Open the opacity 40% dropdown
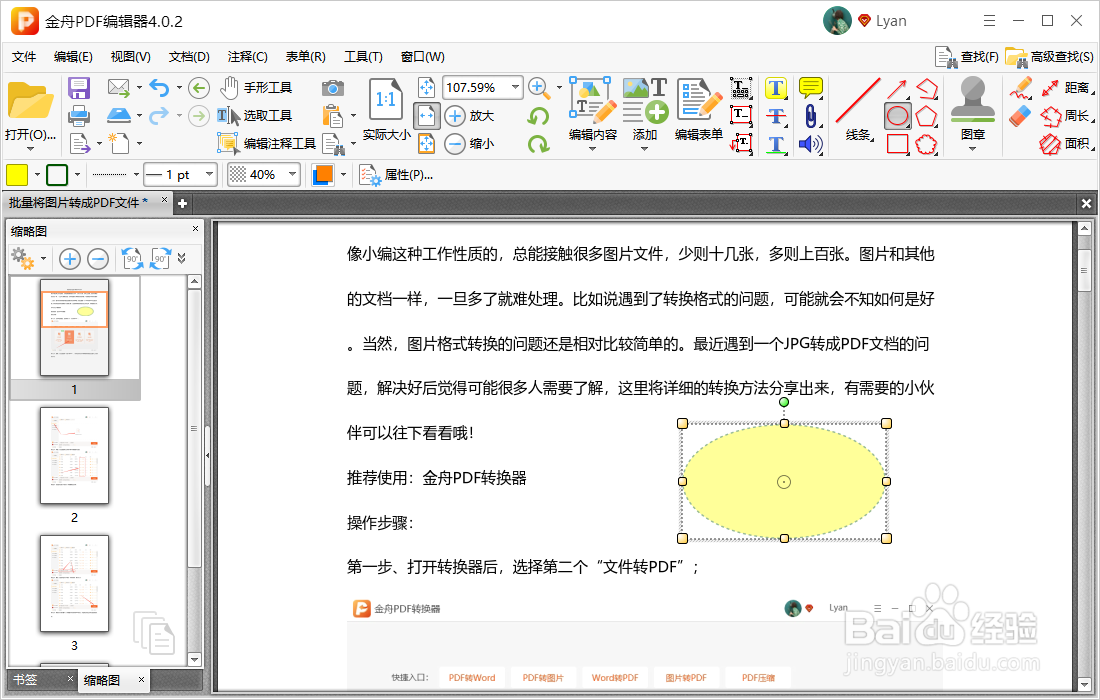Viewport: 1100px width, 700px height. pos(293,174)
